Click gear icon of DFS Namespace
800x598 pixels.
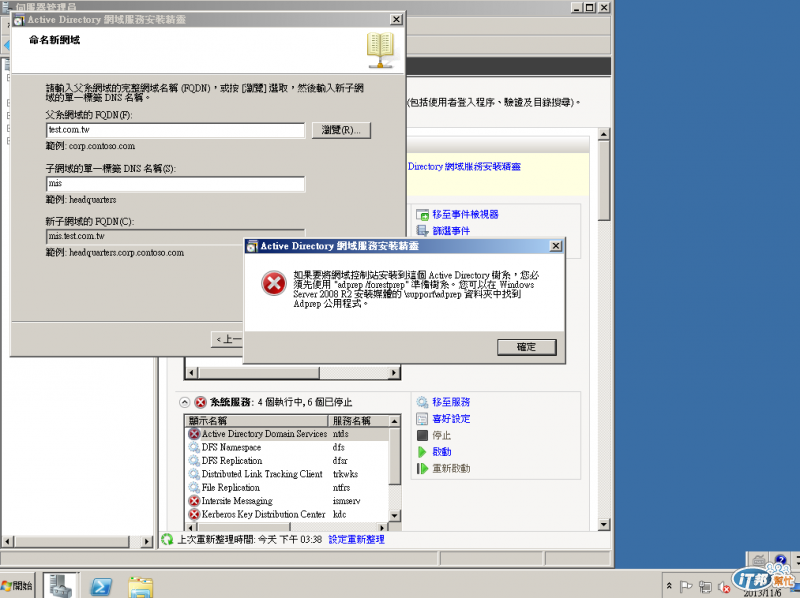(x=194, y=447)
